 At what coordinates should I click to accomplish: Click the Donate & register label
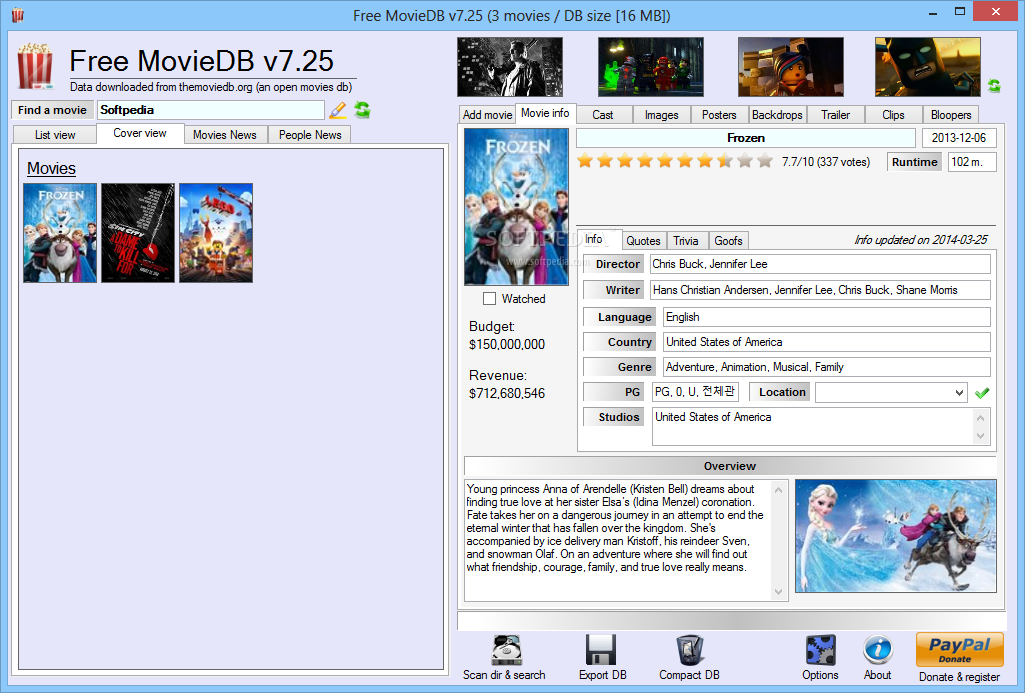(x=960, y=677)
